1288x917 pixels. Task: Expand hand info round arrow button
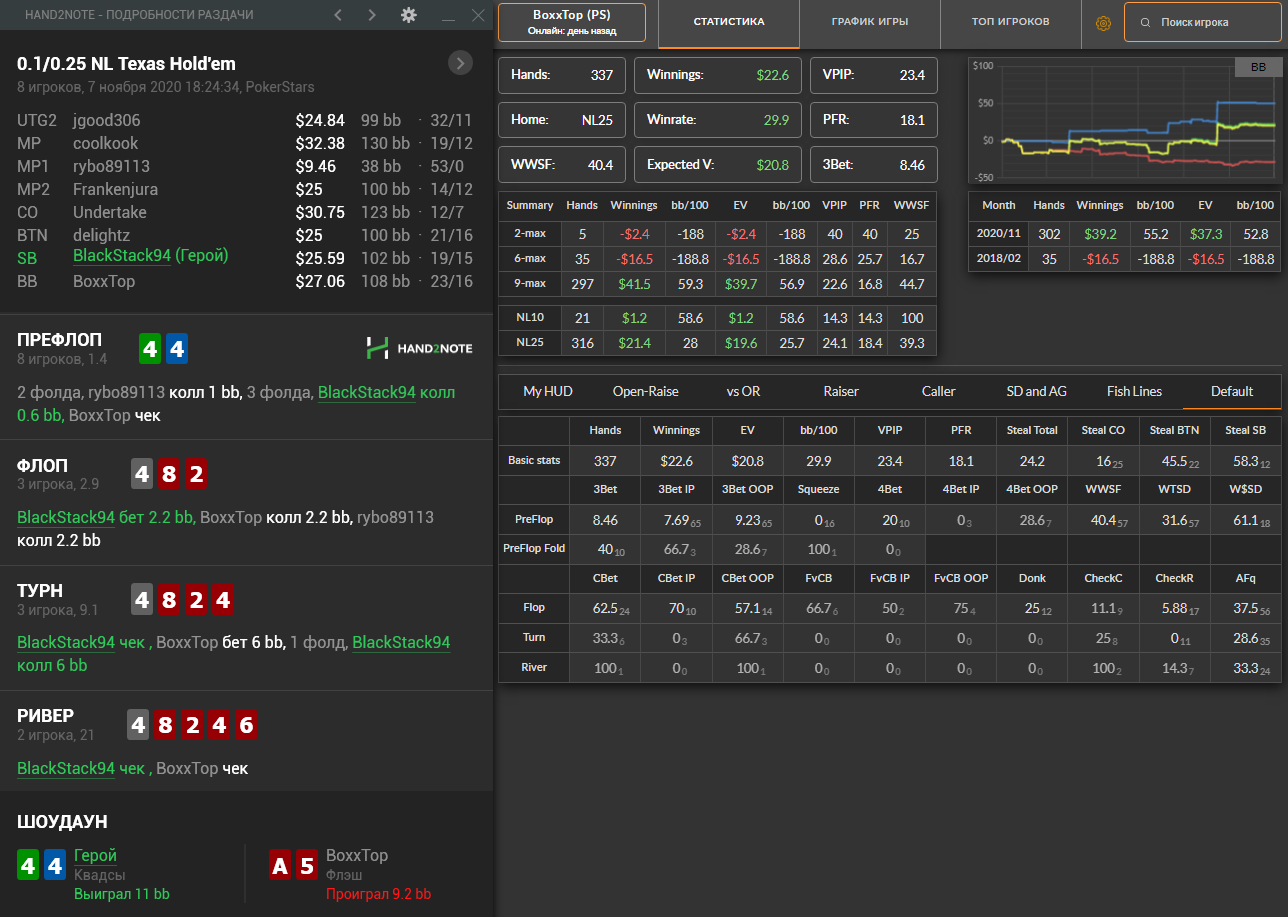pos(460,63)
